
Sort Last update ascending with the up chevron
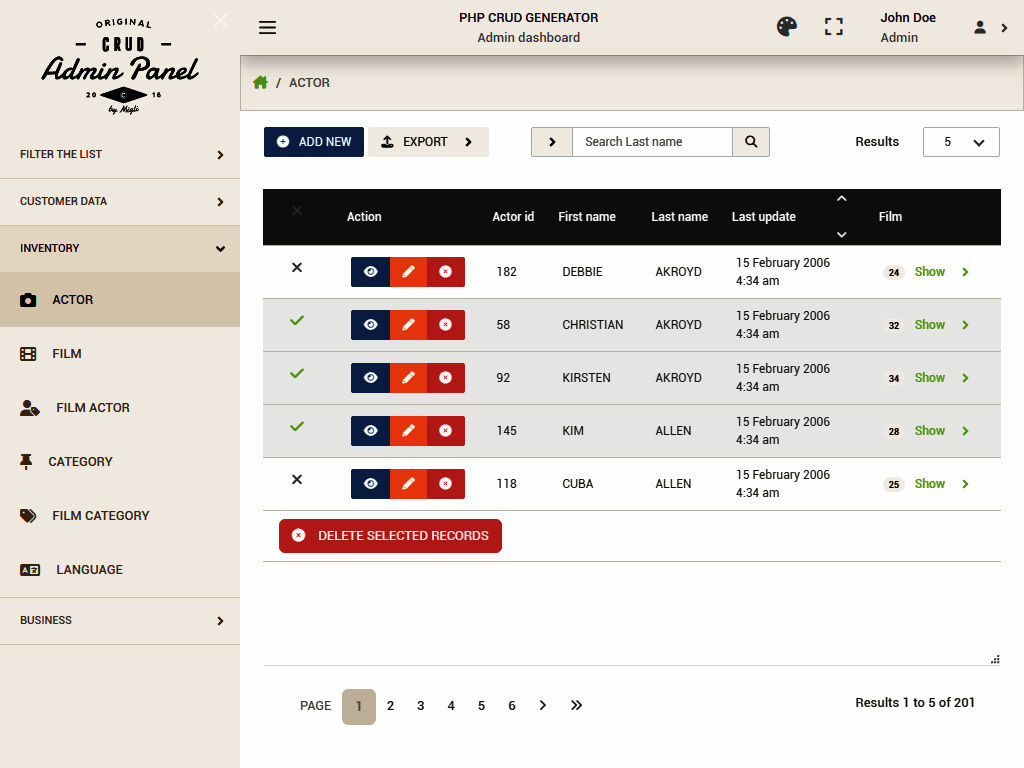coord(841,198)
